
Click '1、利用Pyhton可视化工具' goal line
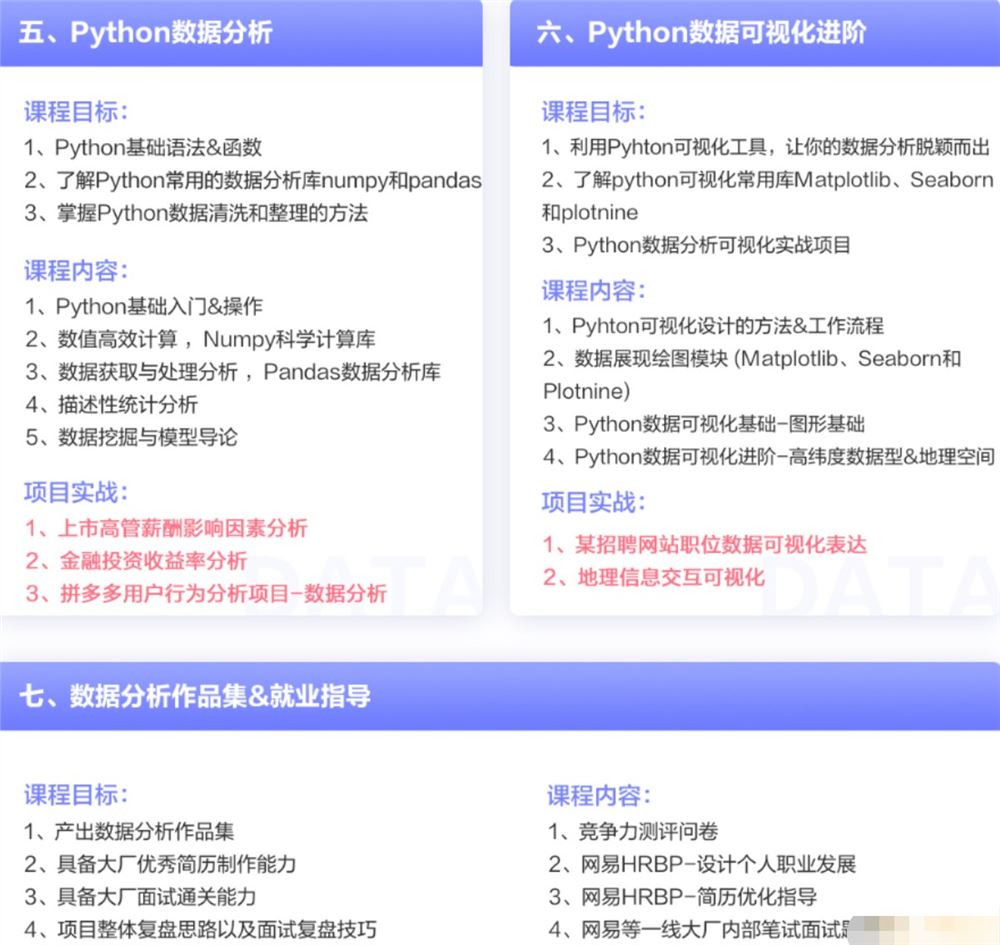point(765,147)
